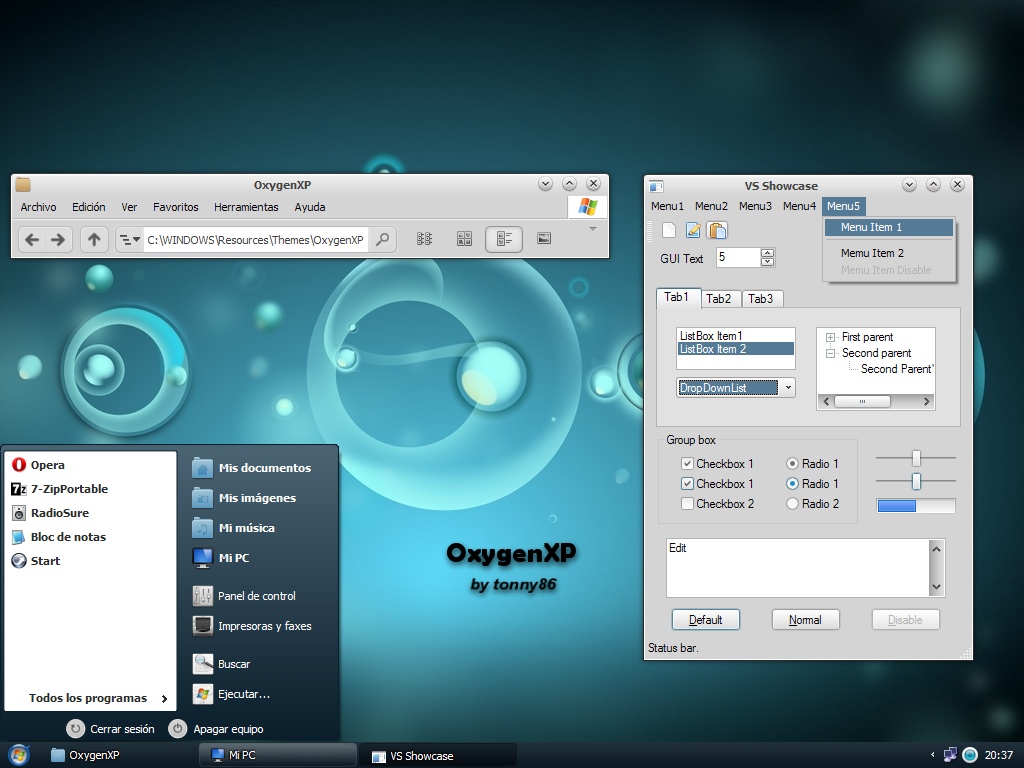Go forward in OxygenXP explorer window
This screenshot has width=1024, height=768.
click(x=58, y=240)
